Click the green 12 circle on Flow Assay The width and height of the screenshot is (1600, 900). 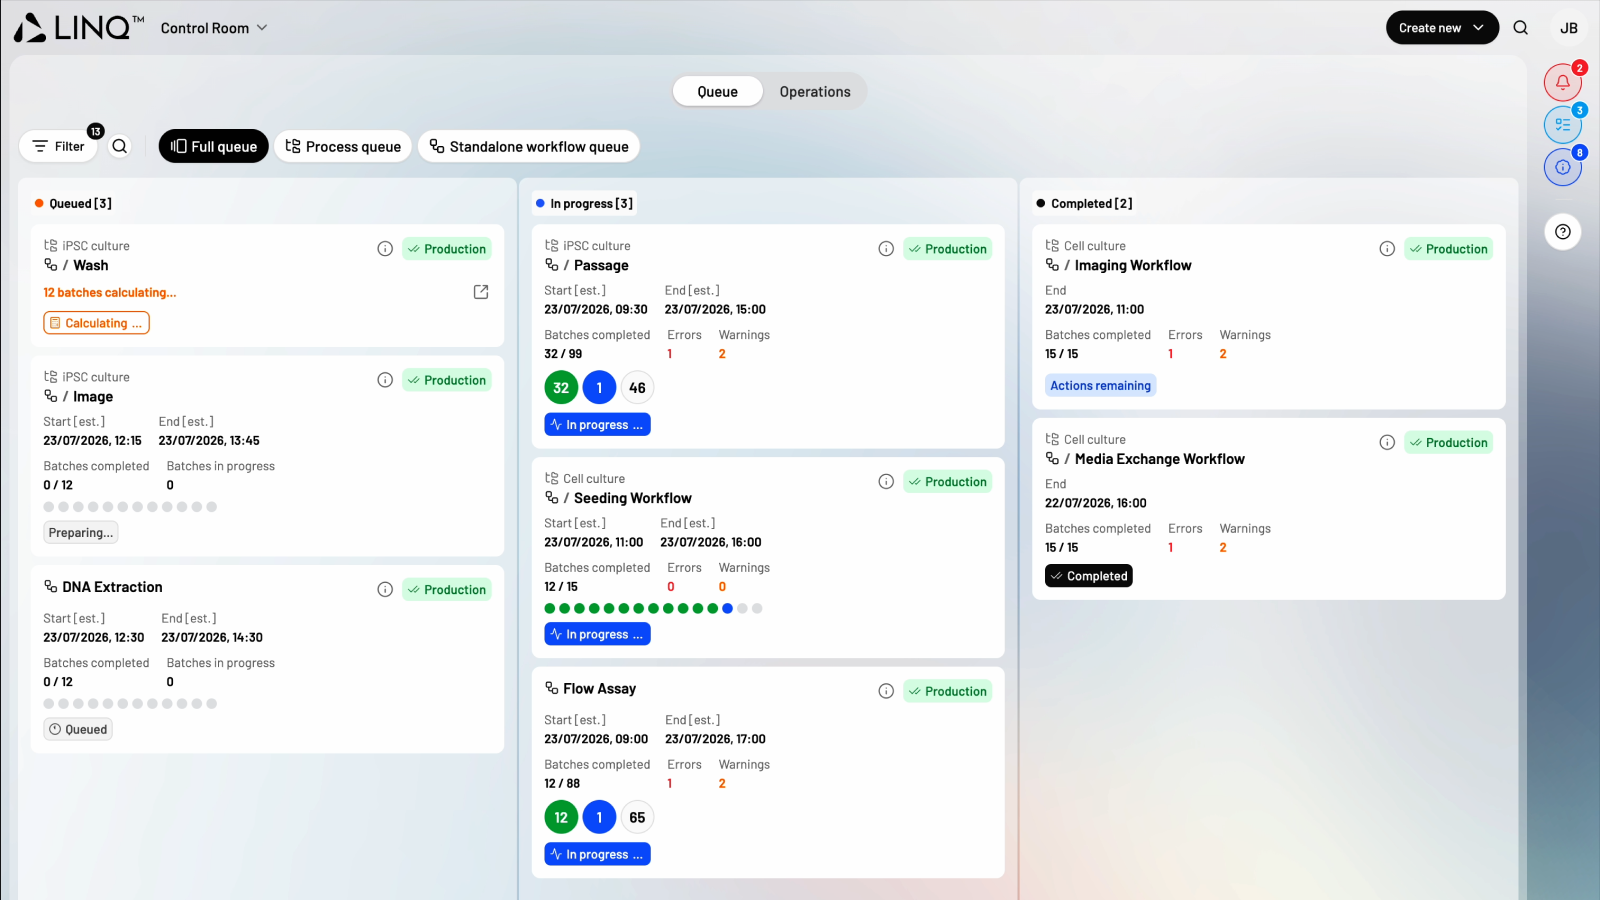coord(561,818)
